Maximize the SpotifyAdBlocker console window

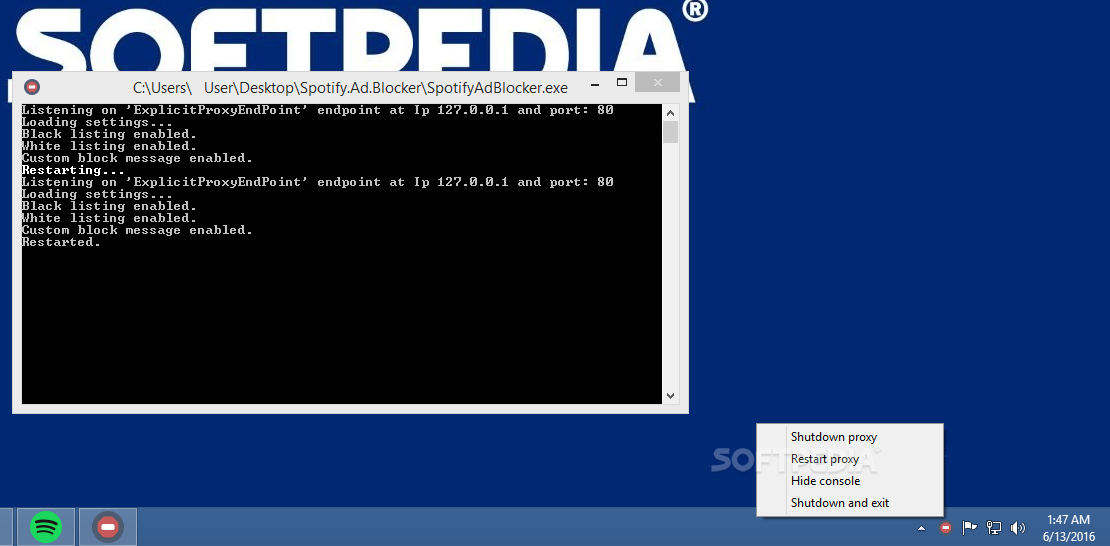click(x=622, y=83)
